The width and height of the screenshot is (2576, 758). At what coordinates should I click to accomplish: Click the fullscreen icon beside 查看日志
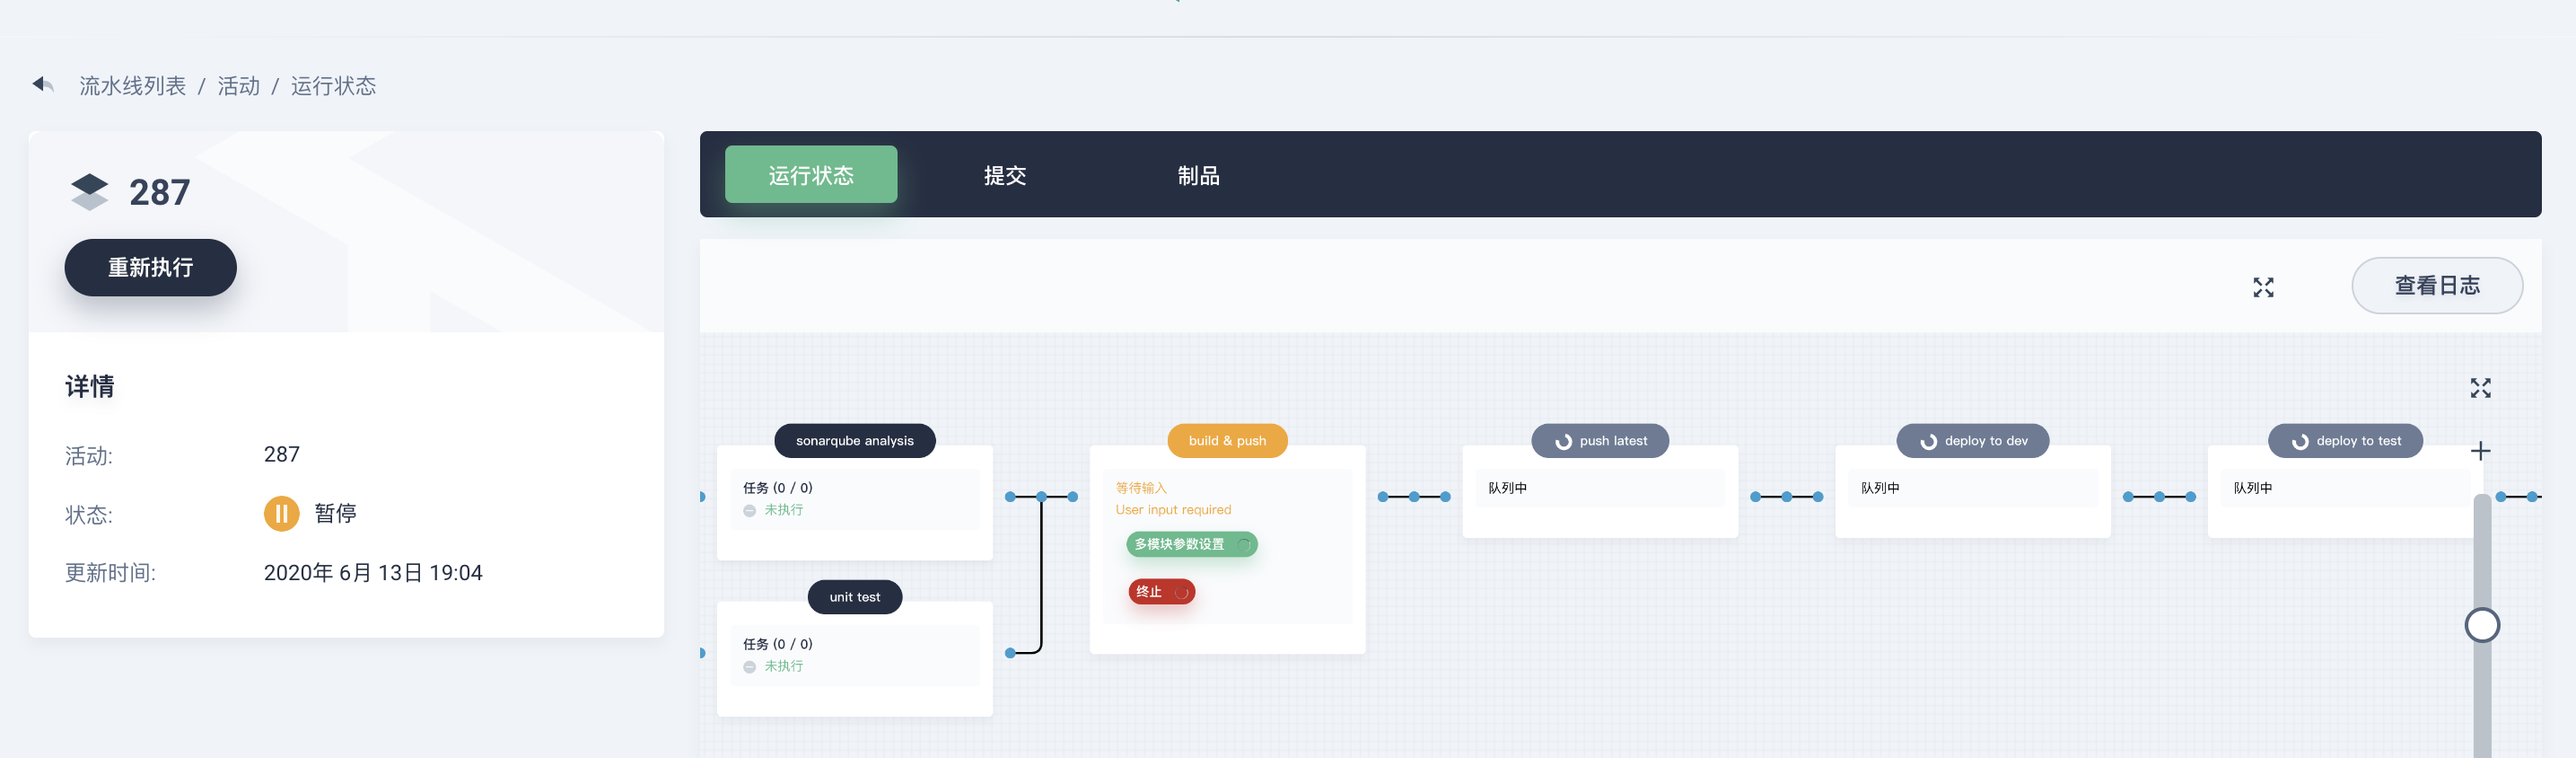pos(2263,287)
